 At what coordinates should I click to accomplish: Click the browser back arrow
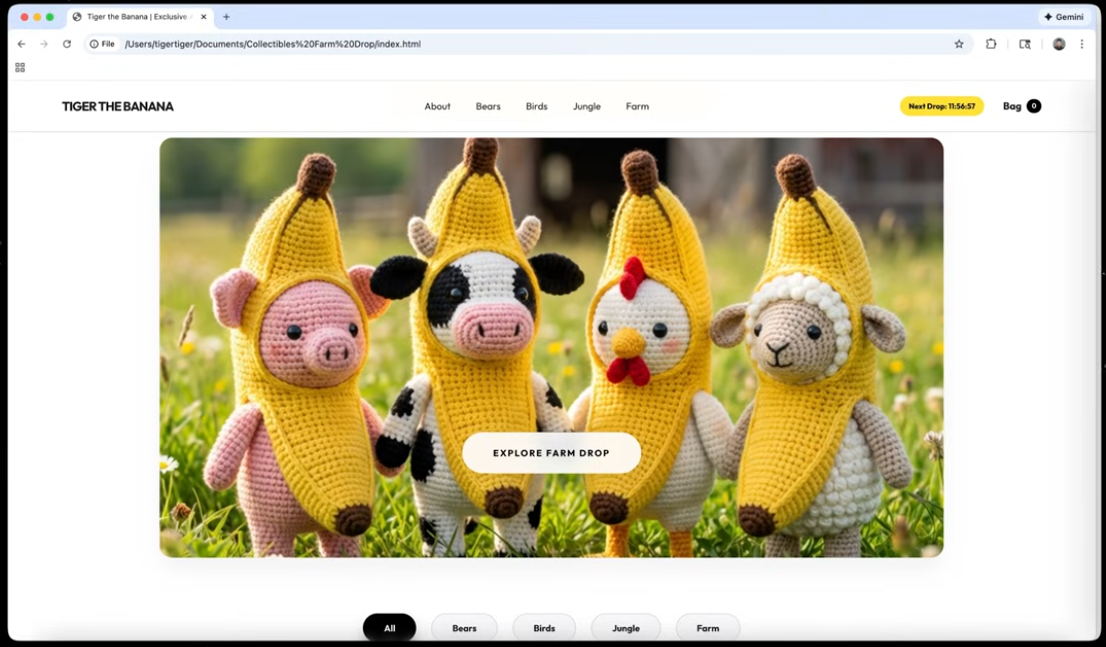click(21, 44)
